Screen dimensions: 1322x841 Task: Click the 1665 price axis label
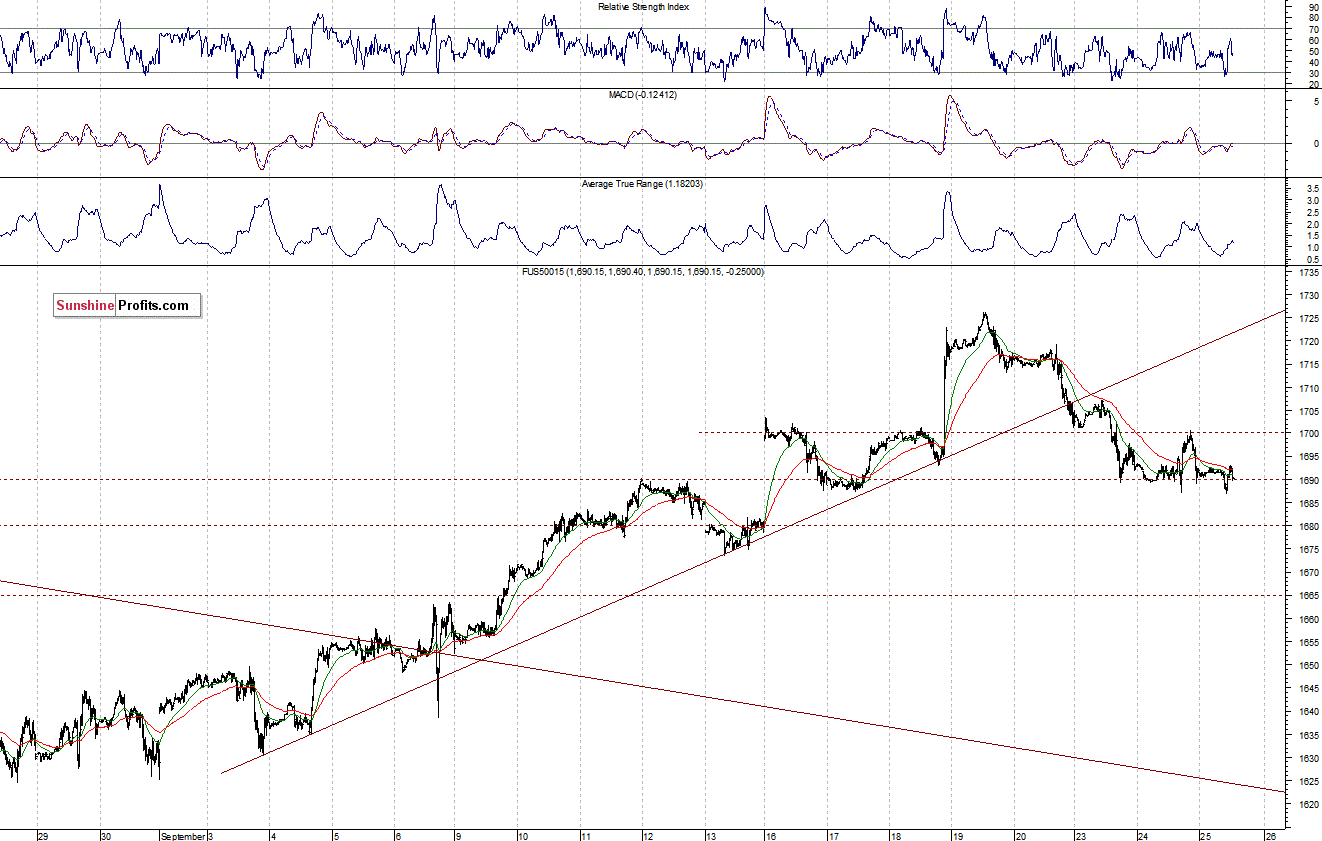(1308, 596)
